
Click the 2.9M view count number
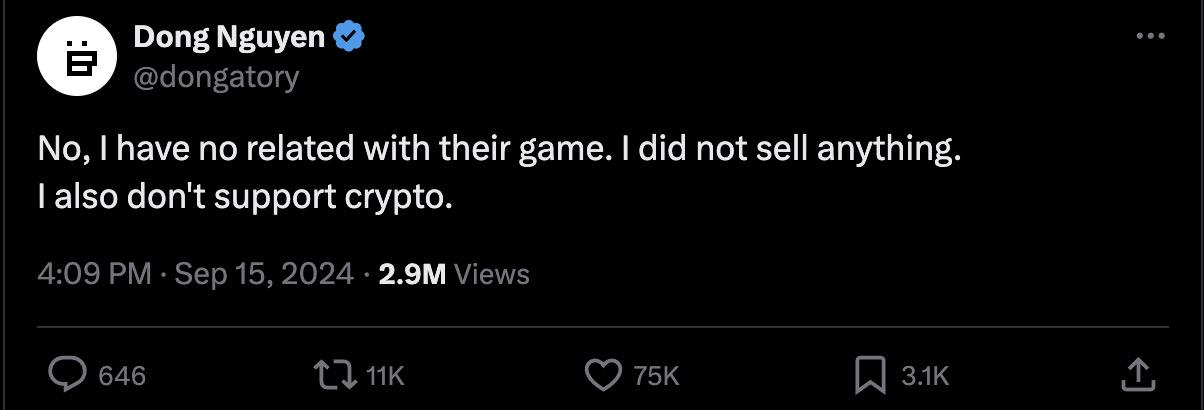coord(412,273)
